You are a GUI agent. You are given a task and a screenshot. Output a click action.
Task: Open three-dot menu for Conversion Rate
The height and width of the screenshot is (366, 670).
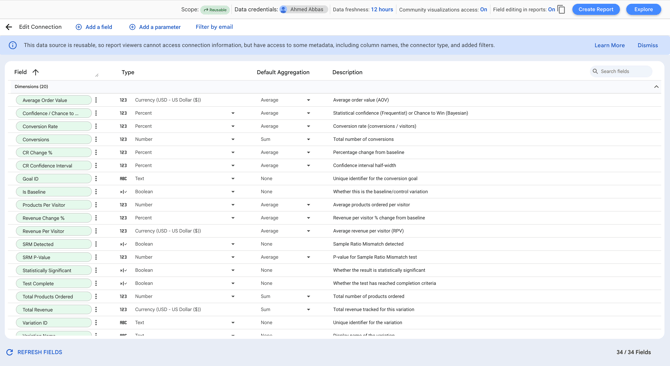(96, 126)
